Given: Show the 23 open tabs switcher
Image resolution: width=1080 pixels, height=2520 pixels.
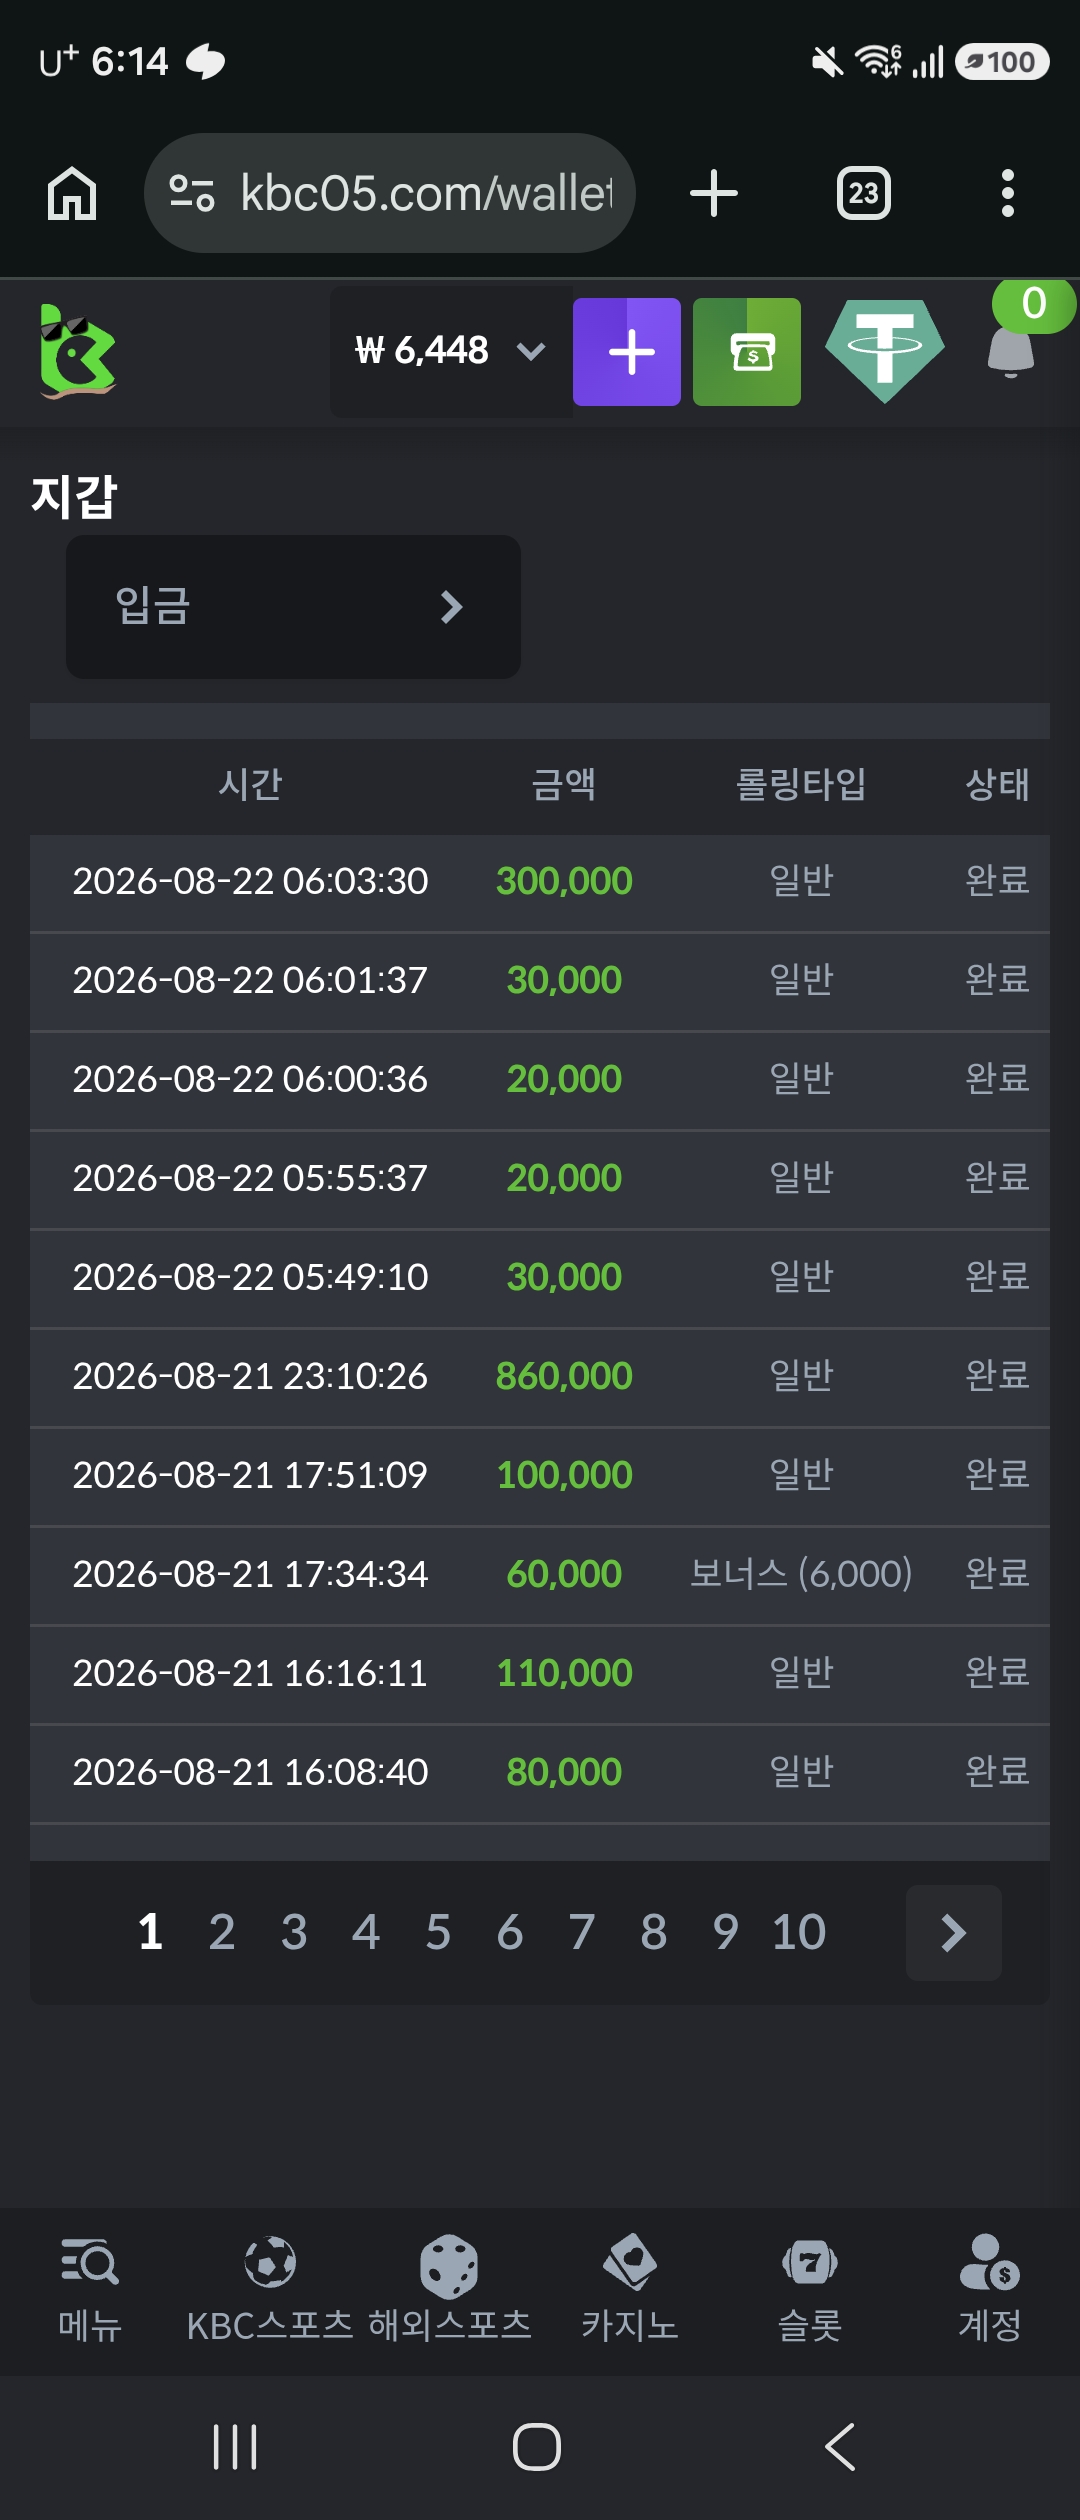Looking at the screenshot, I should tap(864, 193).
